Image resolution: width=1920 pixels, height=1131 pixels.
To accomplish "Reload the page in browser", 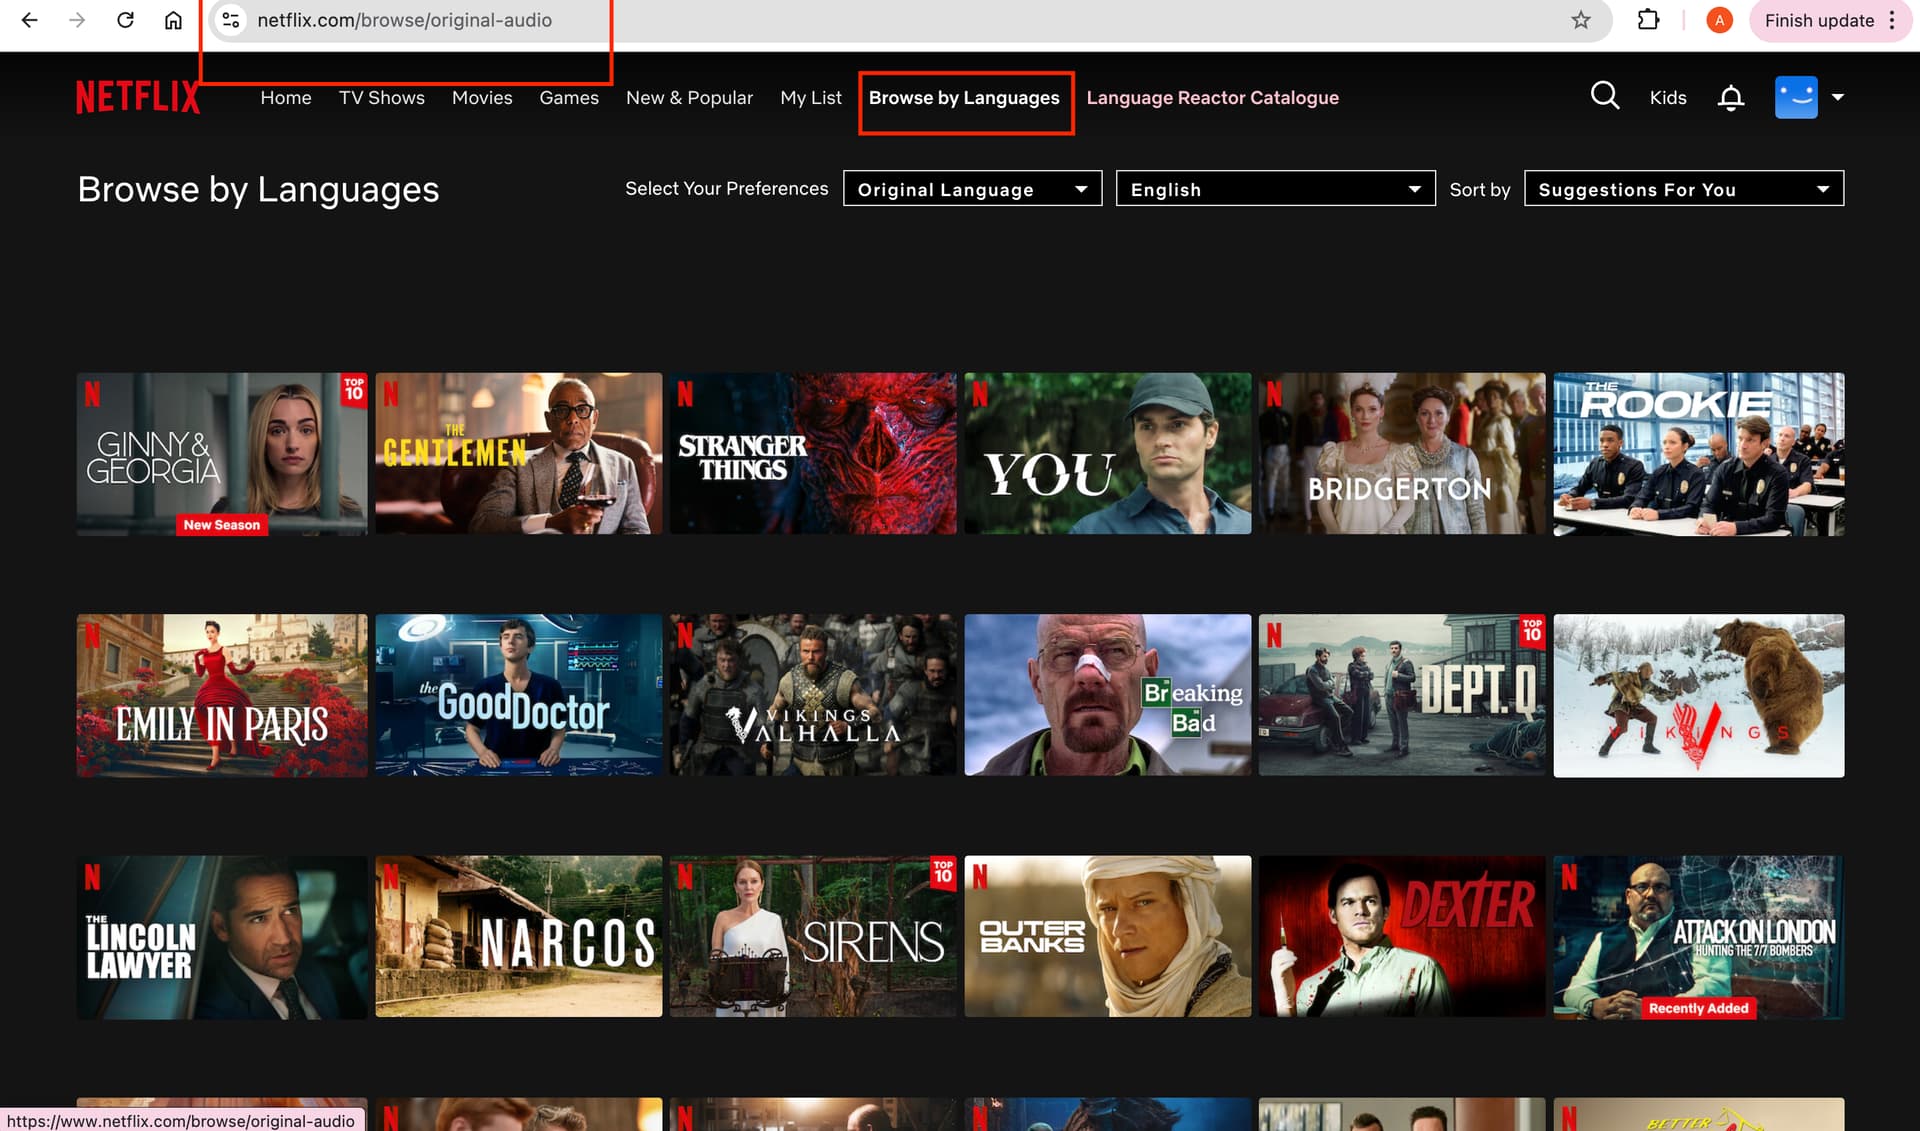I will point(125,20).
